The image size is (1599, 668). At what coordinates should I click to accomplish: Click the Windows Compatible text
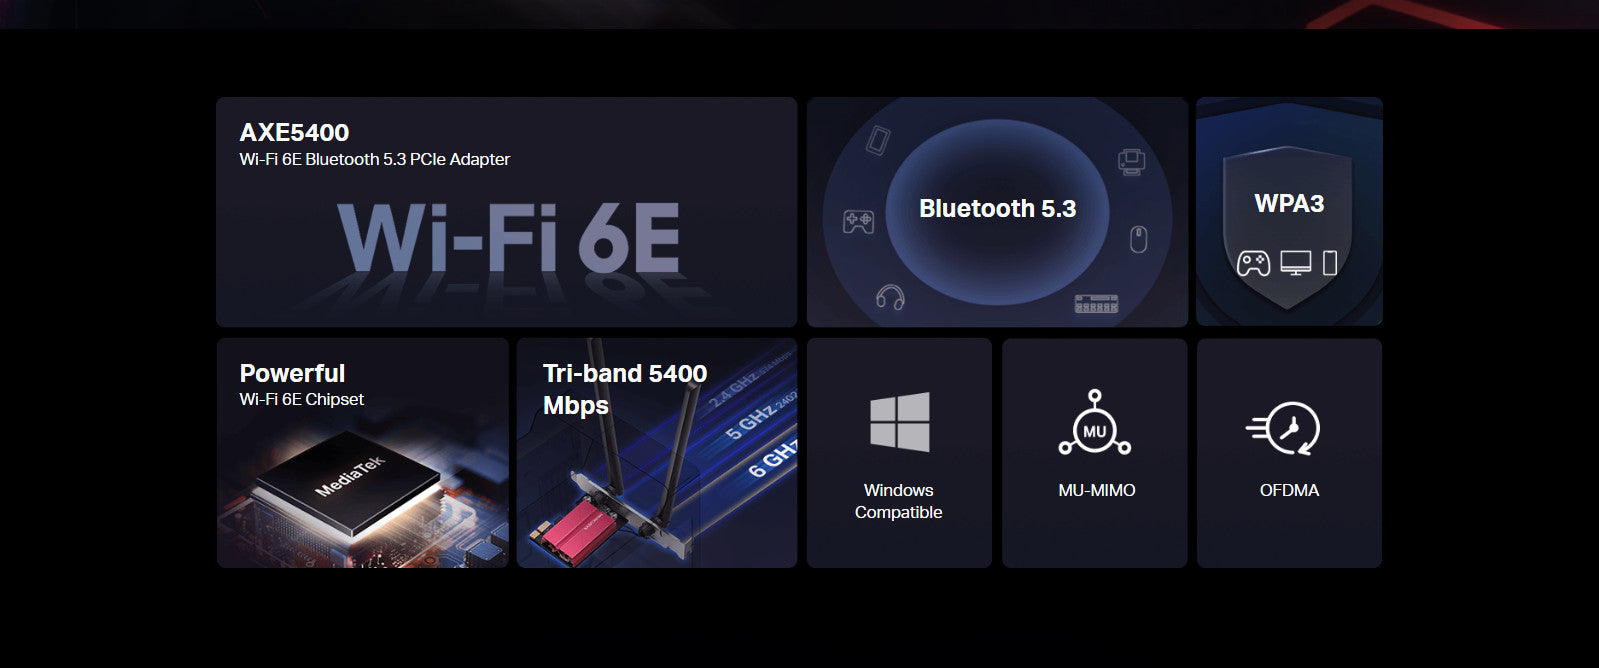(x=898, y=501)
